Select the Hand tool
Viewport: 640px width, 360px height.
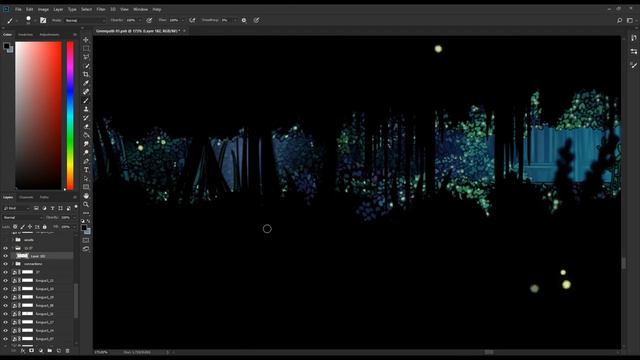(x=86, y=196)
